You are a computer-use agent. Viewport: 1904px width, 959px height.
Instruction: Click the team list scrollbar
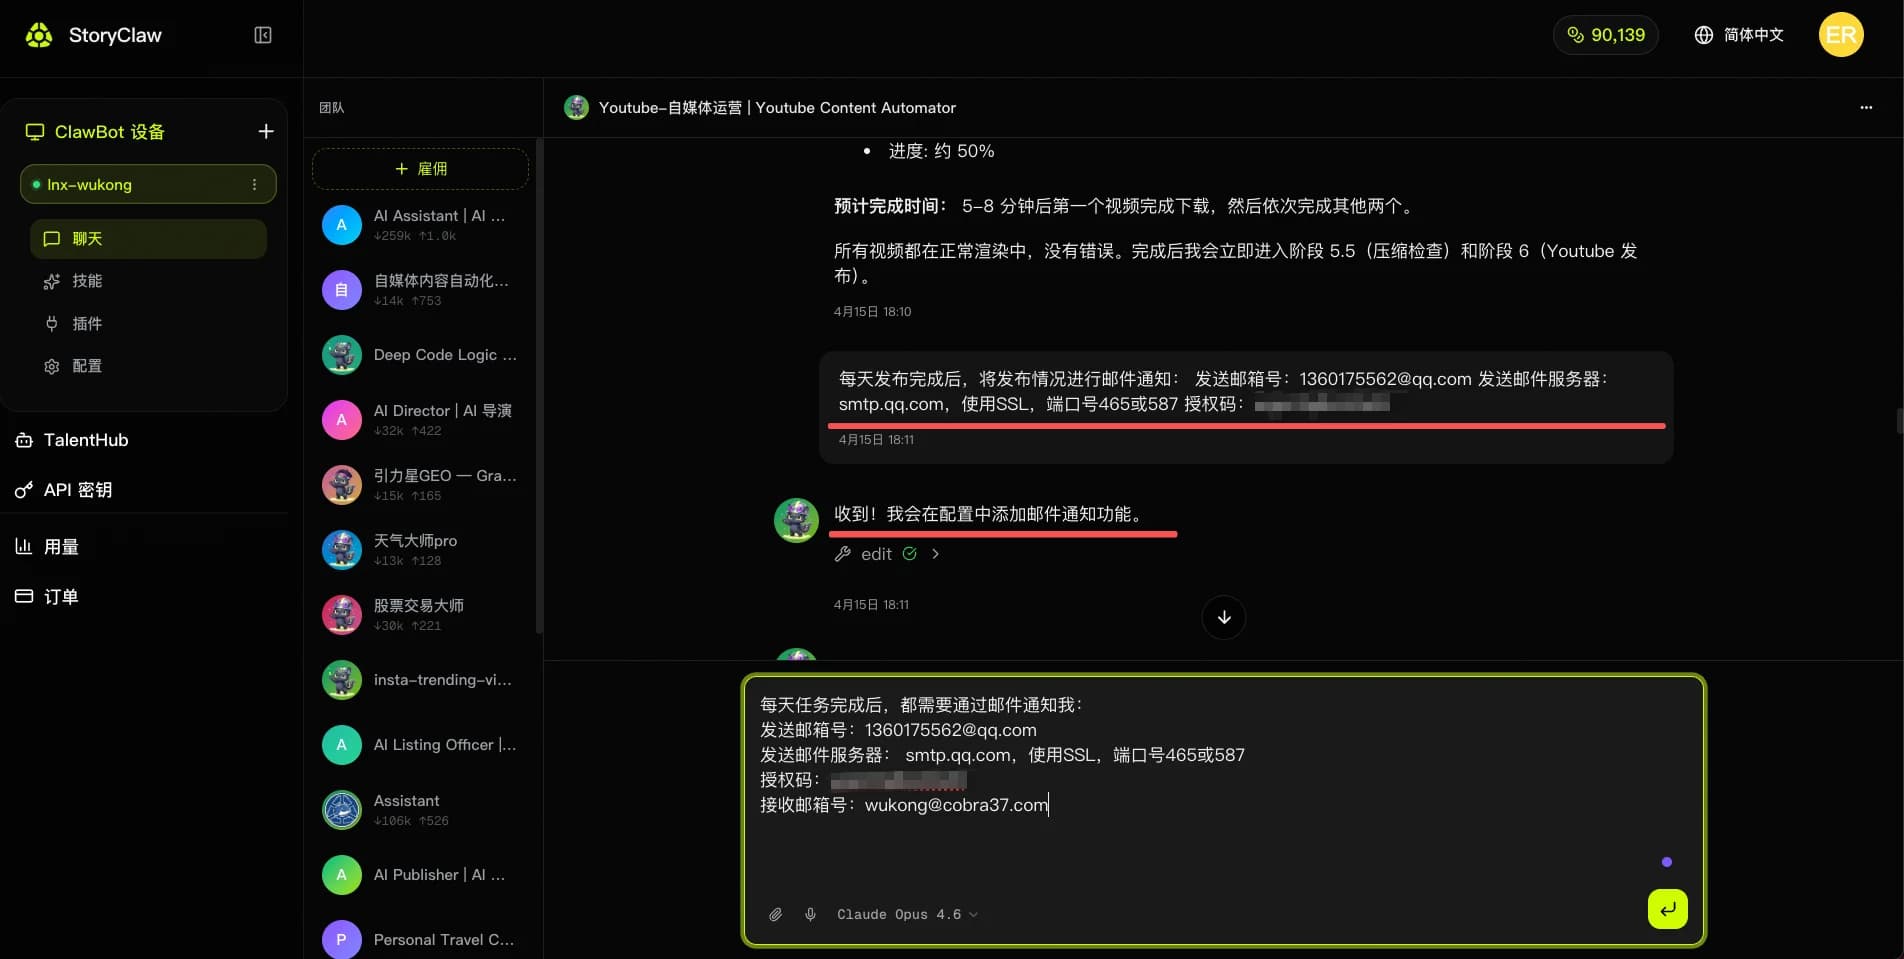tap(539, 385)
